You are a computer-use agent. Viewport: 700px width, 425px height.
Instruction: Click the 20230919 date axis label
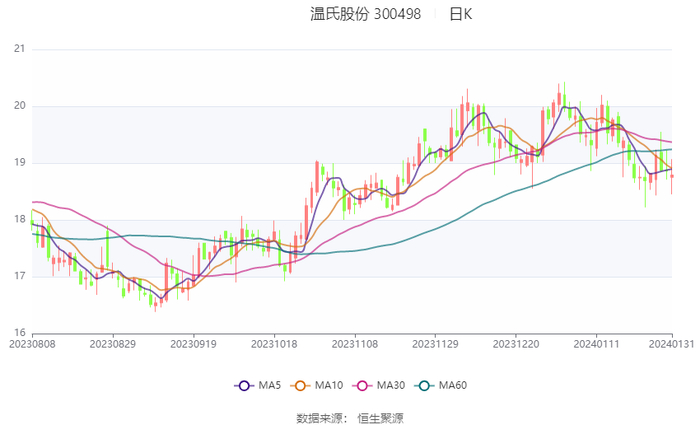[x=193, y=344]
